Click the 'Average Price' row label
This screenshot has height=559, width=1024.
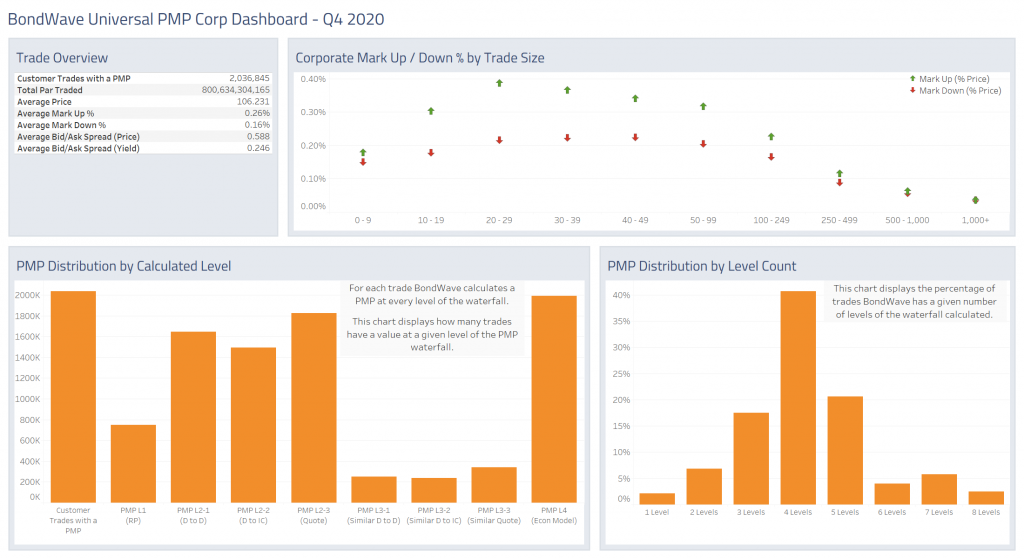(44, 102)
